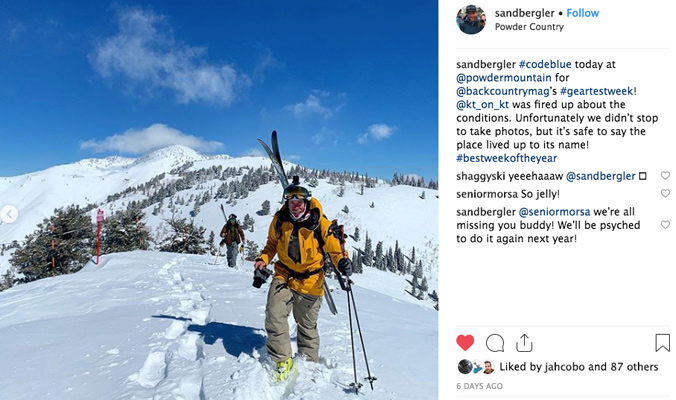Open sandbergler profile avatar picture
676x400 pixels.
click(x=471, y=20)
